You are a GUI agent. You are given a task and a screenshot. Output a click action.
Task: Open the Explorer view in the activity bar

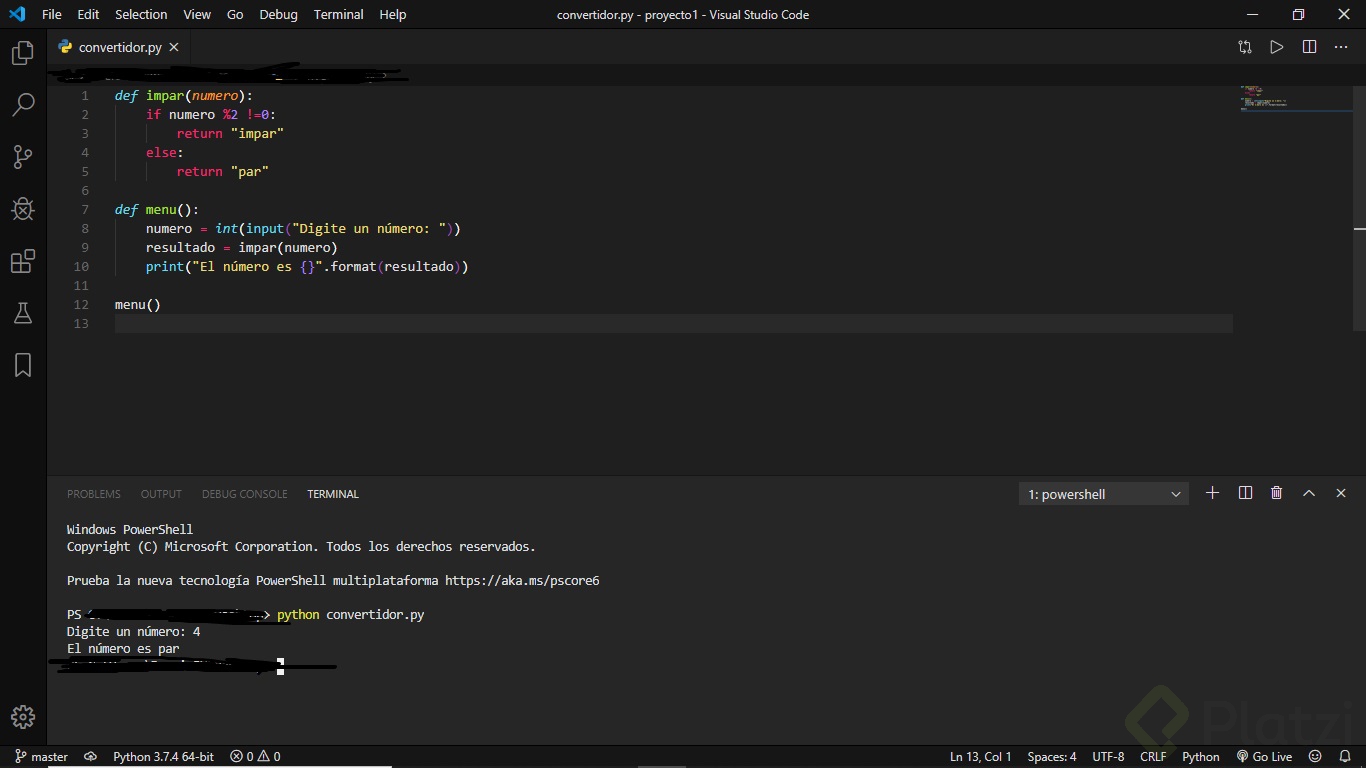(x=23, y=53)
